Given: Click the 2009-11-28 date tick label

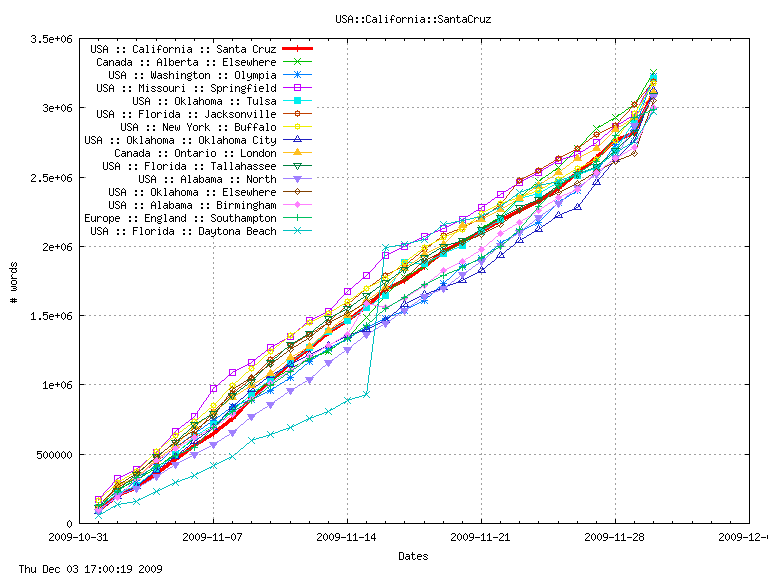Looking at the screenshot, I should [615, 537].
